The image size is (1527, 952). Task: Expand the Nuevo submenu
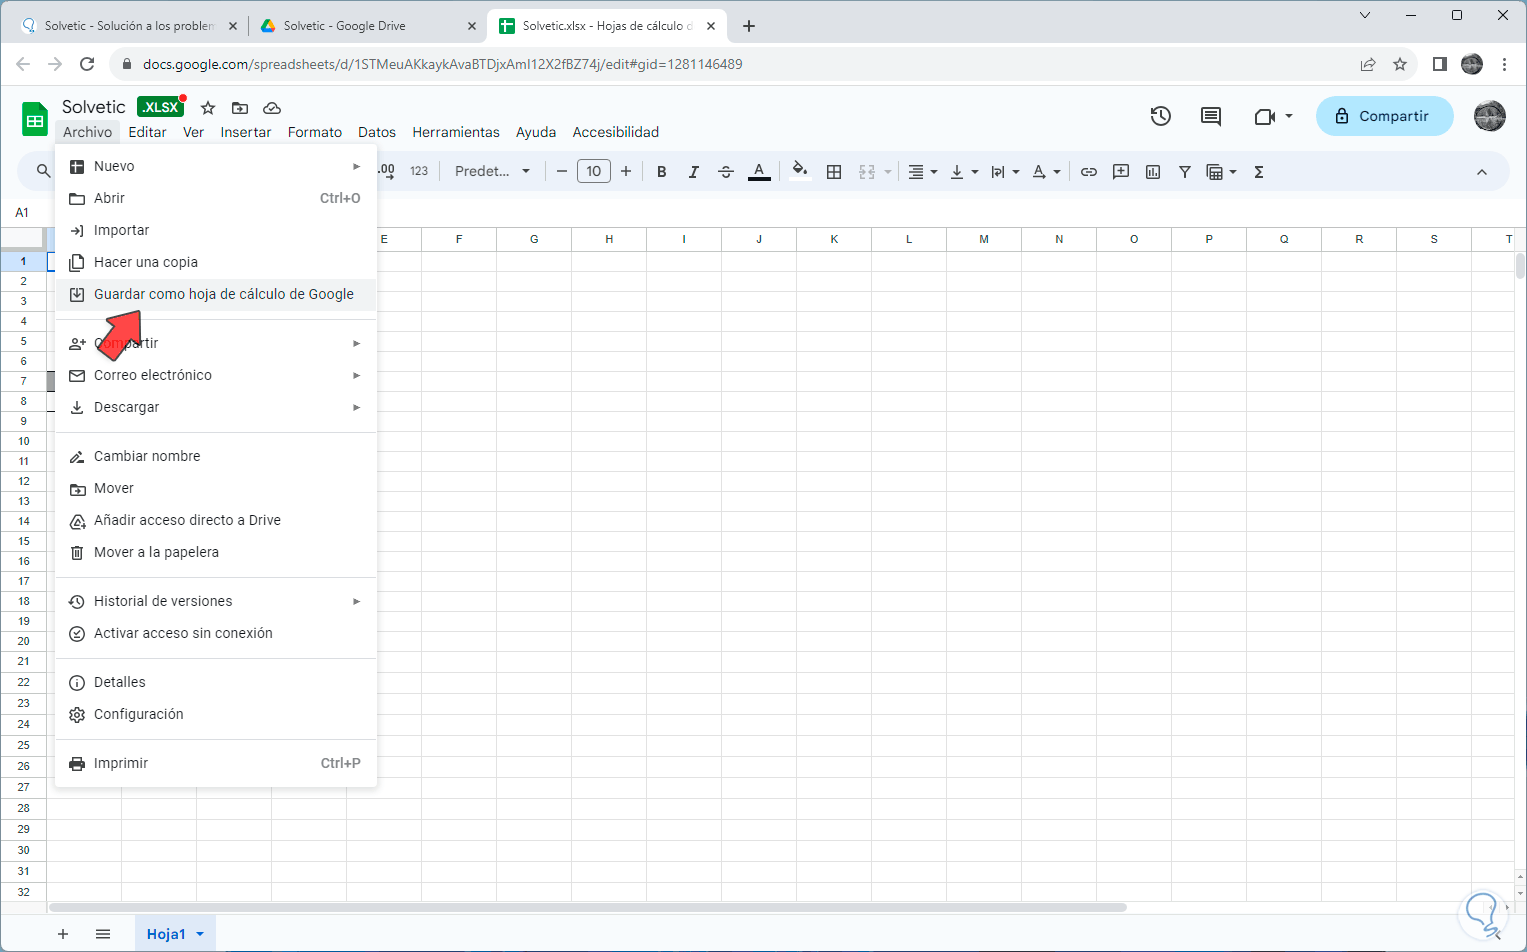coord(216,166)
